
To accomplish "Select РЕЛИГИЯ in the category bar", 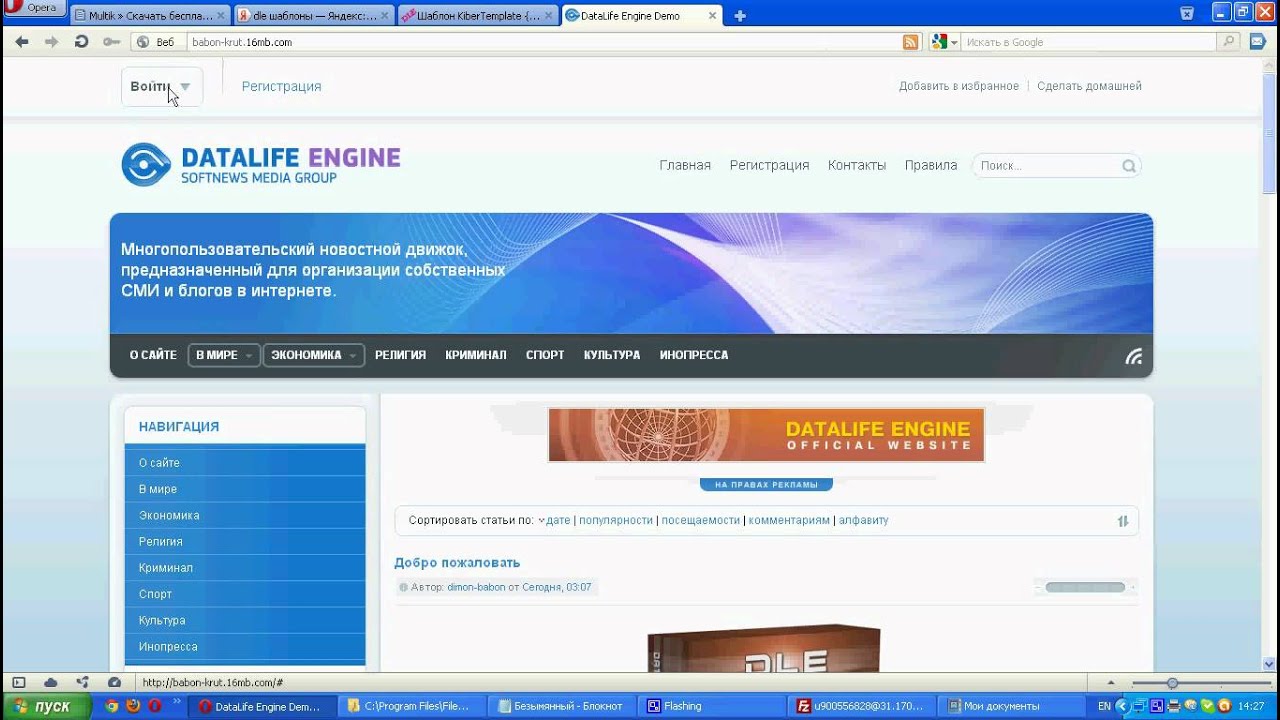I will click(400, 355).
